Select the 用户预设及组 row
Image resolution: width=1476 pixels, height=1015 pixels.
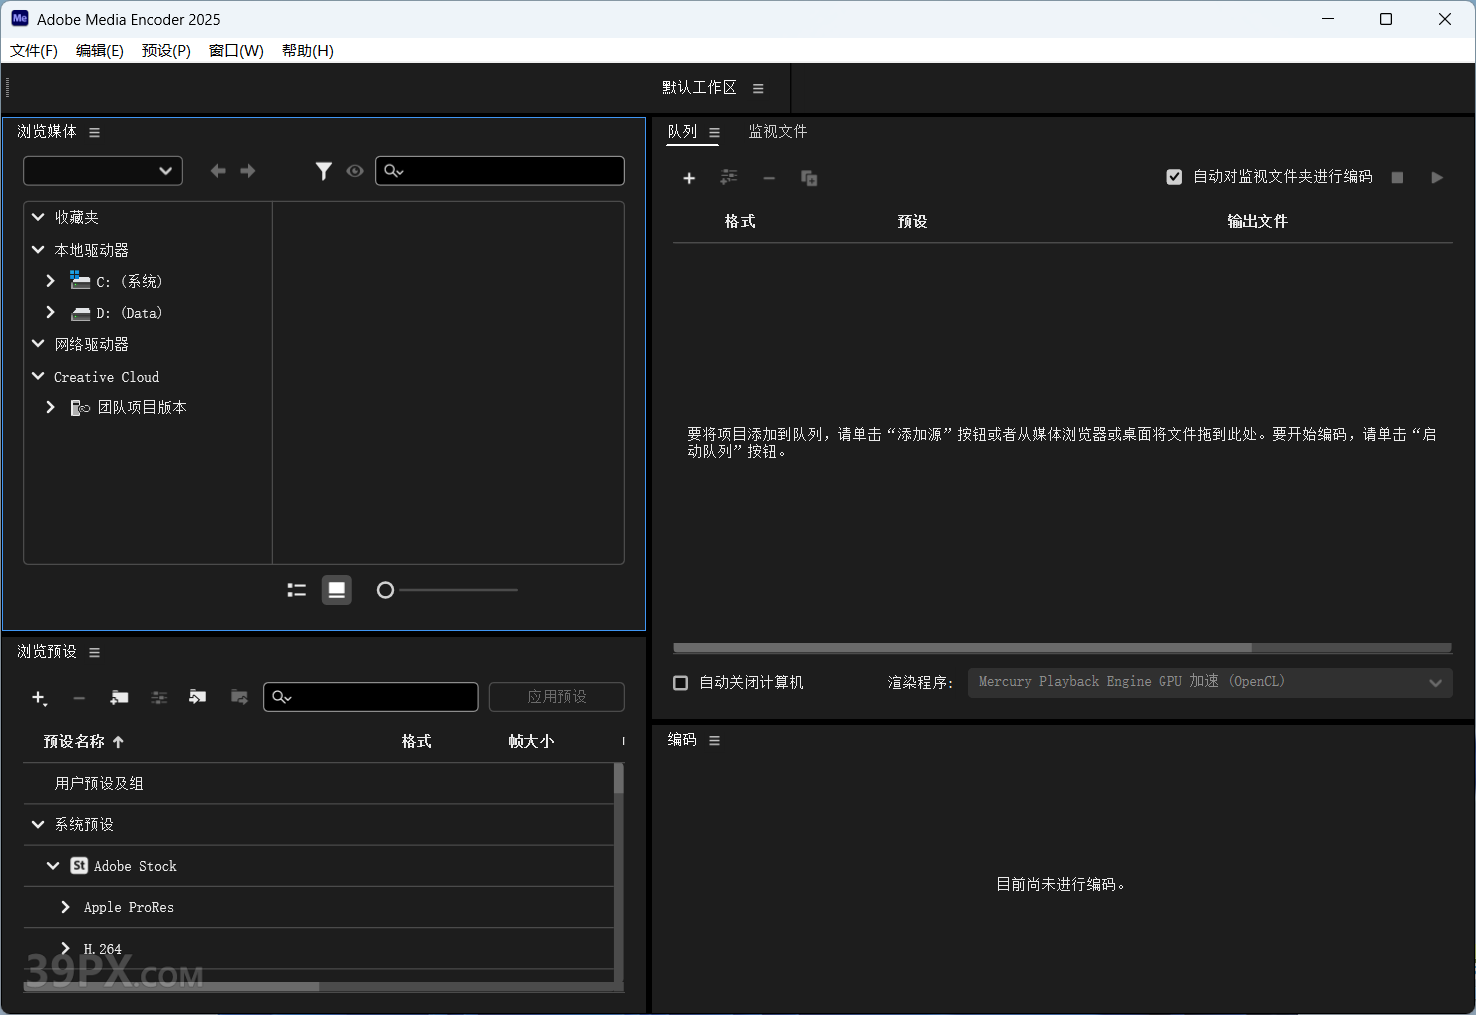click(x=318, y=784)
